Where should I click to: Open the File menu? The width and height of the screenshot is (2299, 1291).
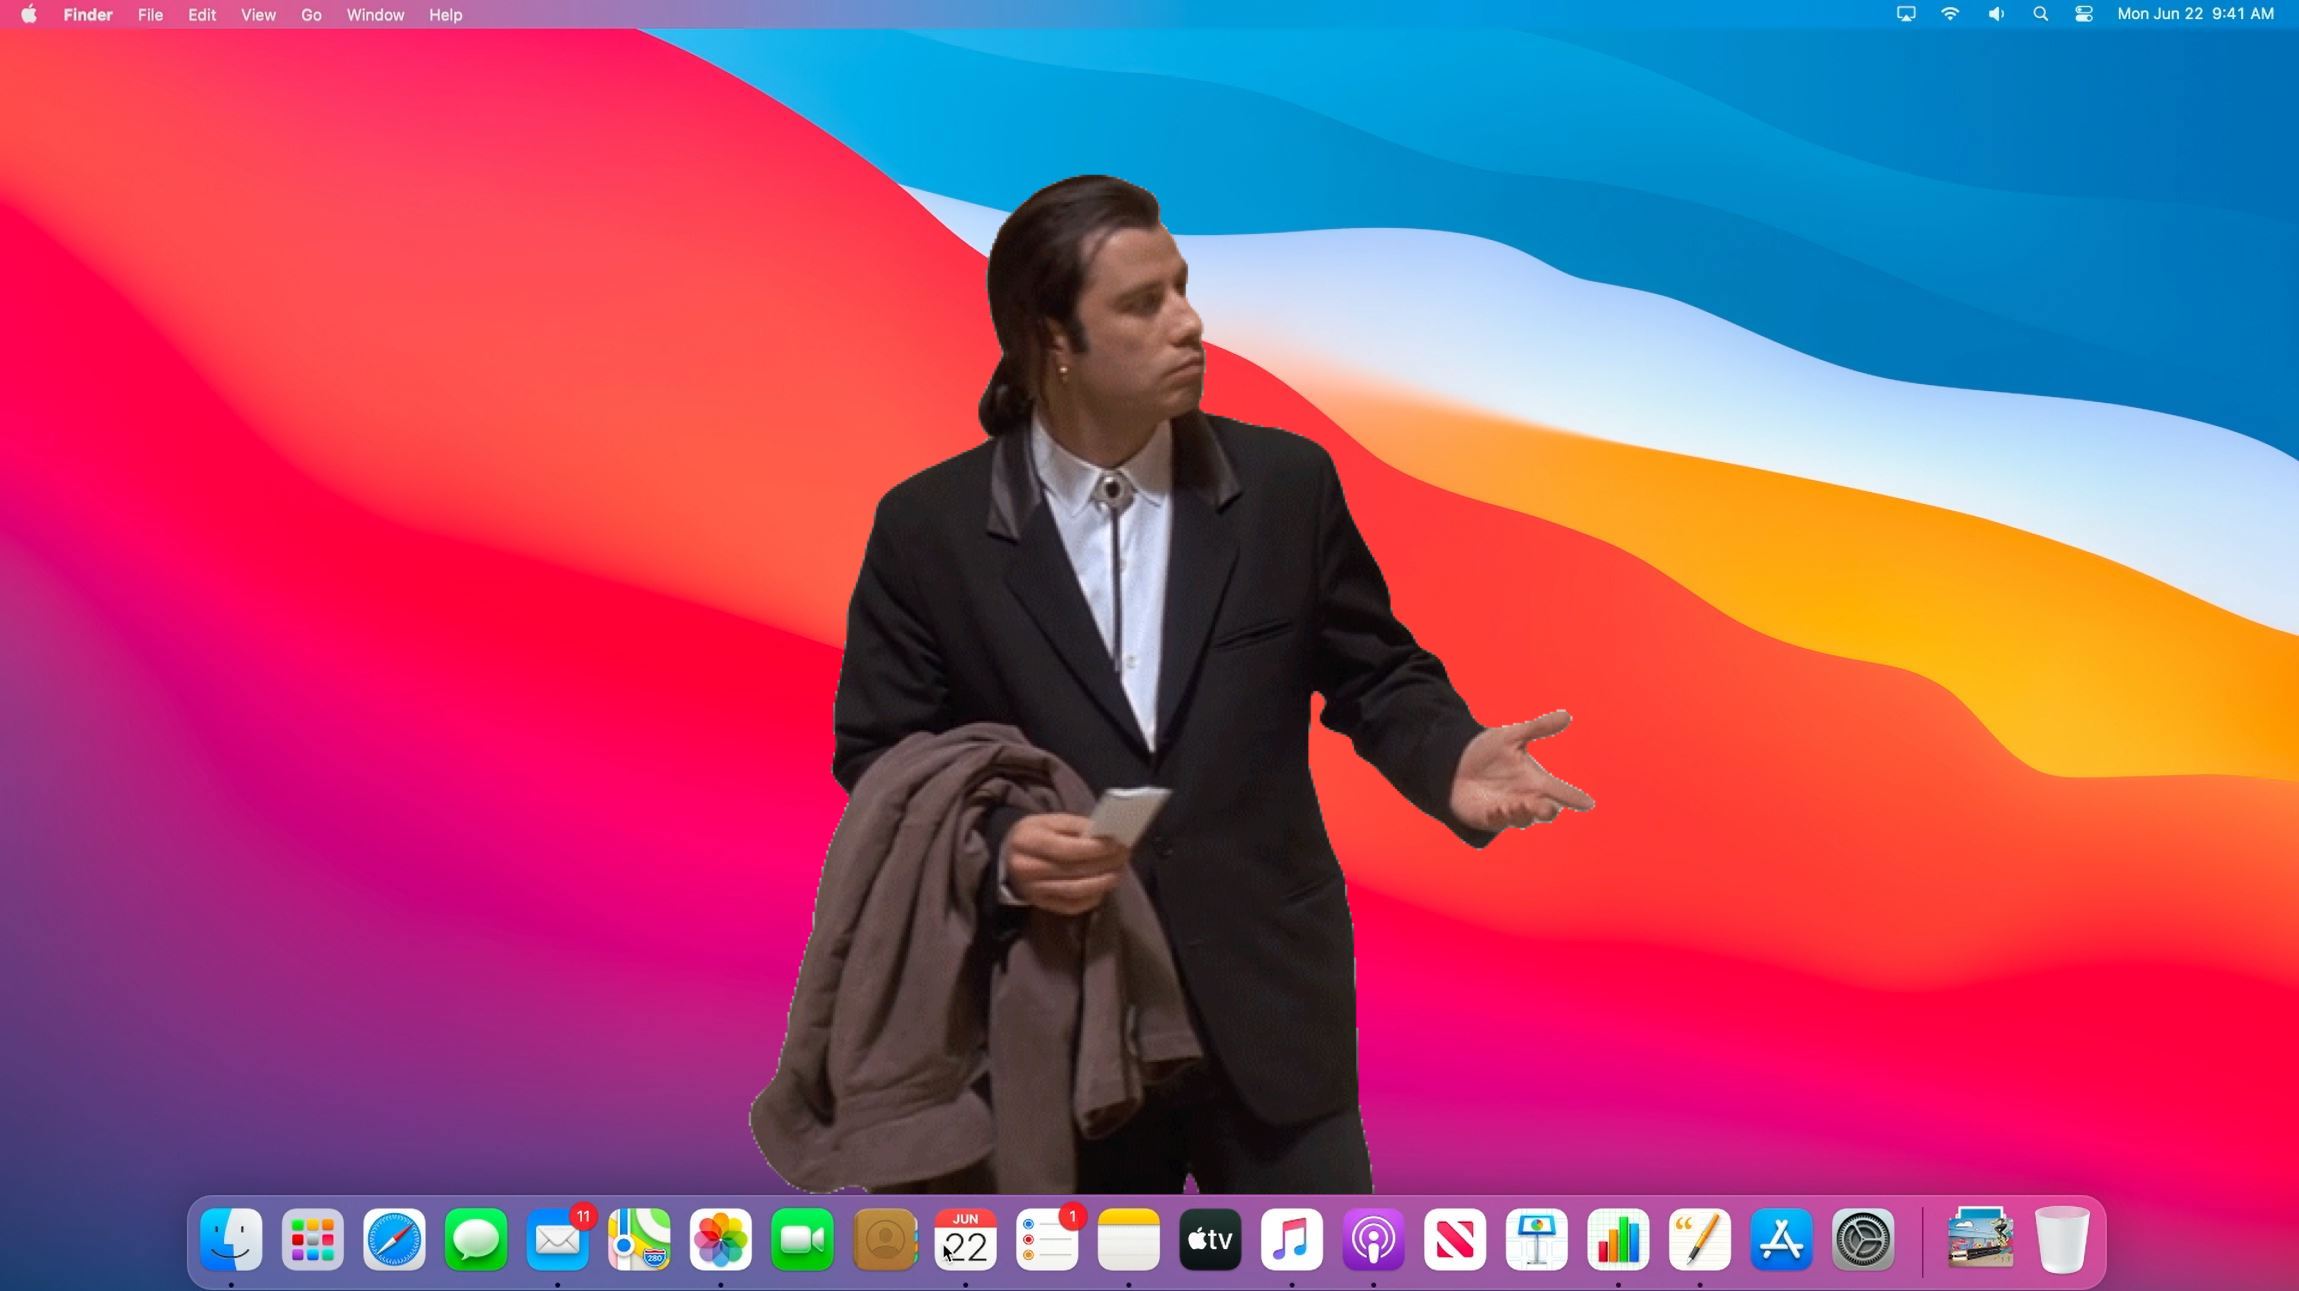coord(150,14)
